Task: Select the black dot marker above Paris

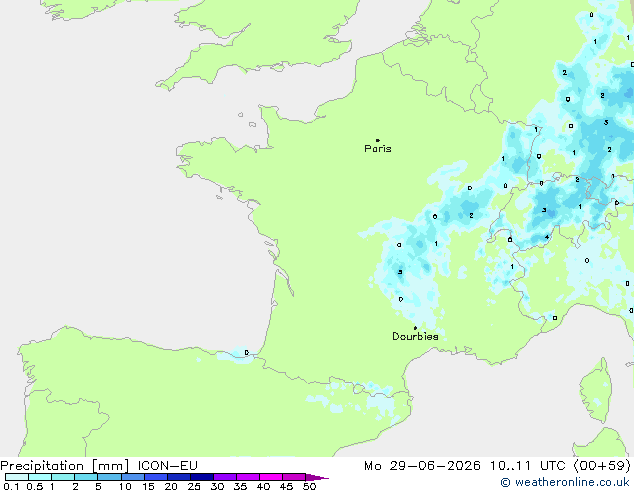Action: click(x=378, y=140)
